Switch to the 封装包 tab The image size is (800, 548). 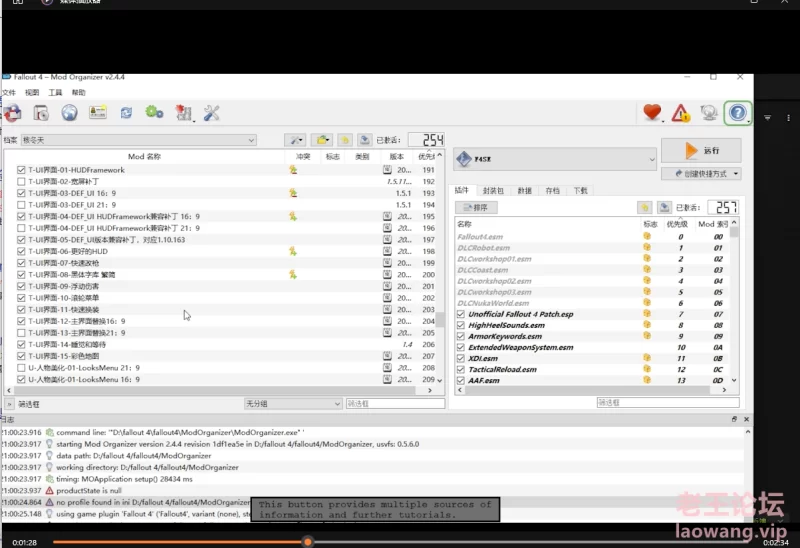pyautogui.click(x=493, y=190)
